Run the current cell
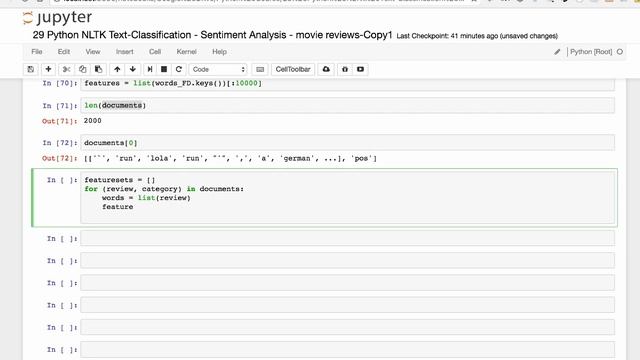This screenshot has height=360, width=640. pyautogui.click(x=150, y=69)
